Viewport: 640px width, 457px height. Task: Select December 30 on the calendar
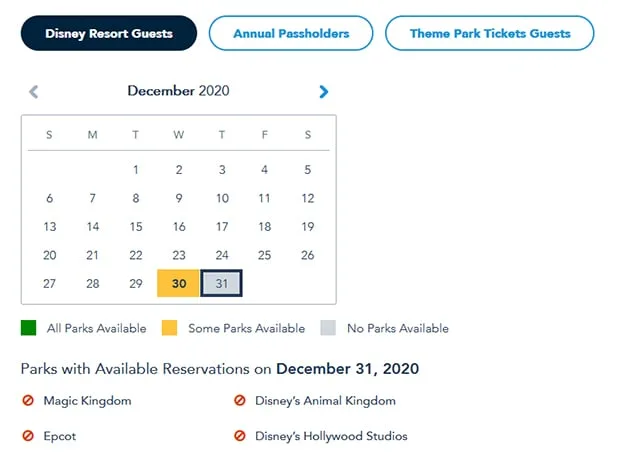(x=178, y=283)
